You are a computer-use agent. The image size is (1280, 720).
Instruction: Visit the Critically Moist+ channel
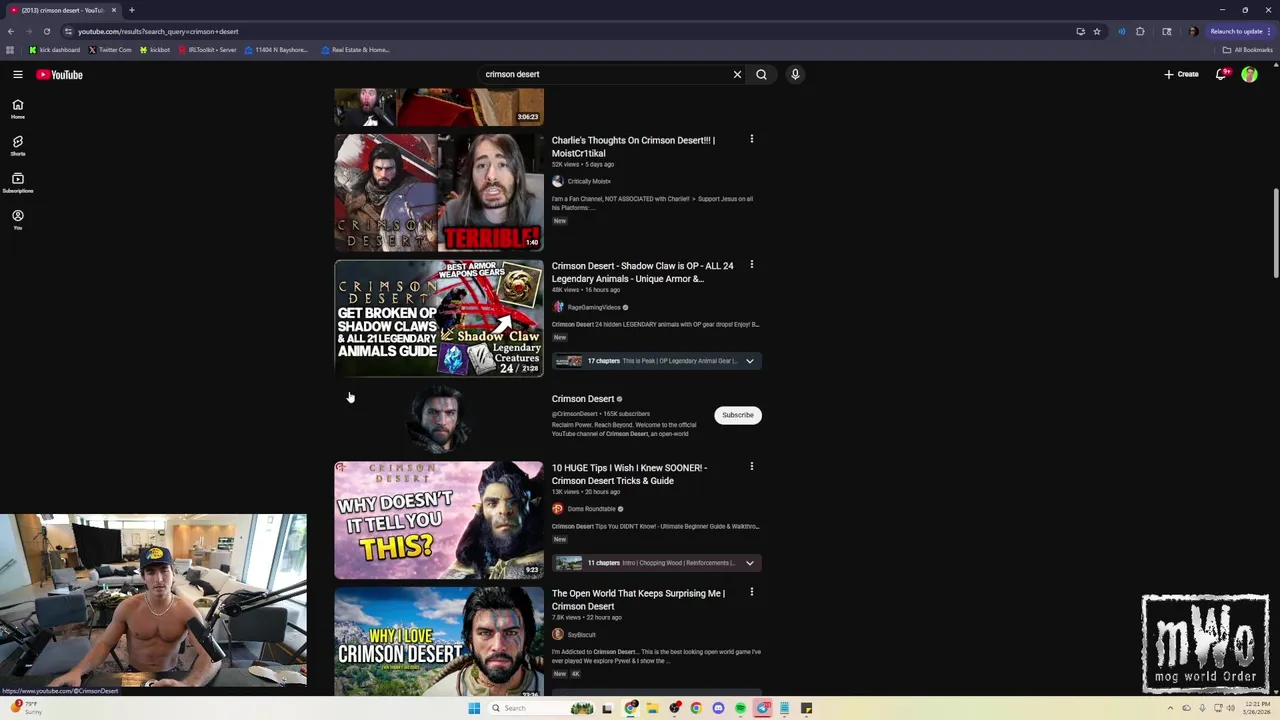pos(589,182)
